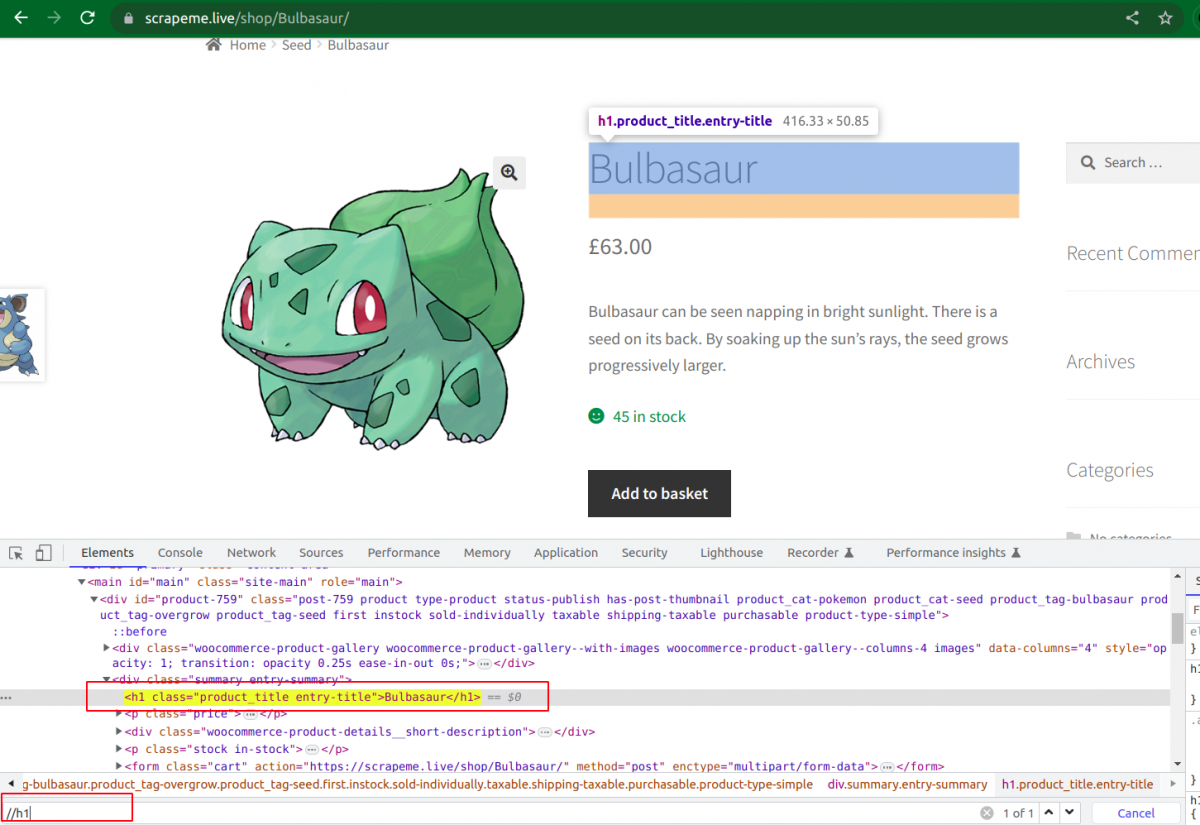Select the inspect element picker icon
Viewport: 1200px width, 825px height.
pyautogui.click(x=15, y=551)
